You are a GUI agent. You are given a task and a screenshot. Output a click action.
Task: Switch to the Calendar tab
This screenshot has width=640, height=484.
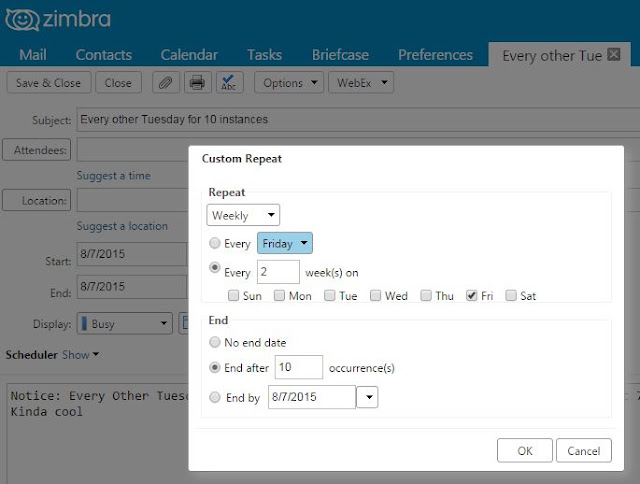[189, 55]
